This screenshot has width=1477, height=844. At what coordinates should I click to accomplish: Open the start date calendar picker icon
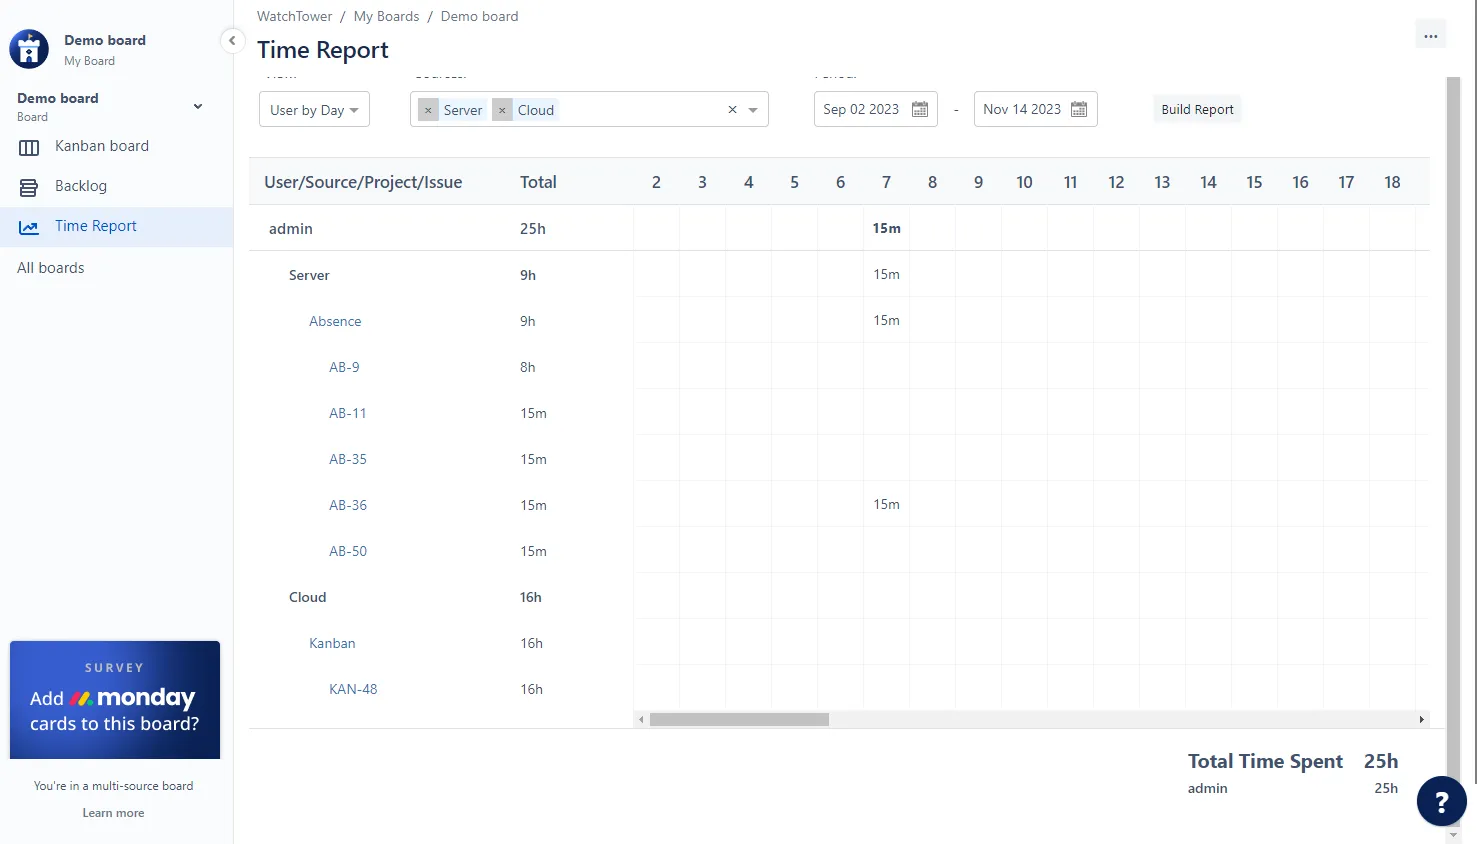920,109
